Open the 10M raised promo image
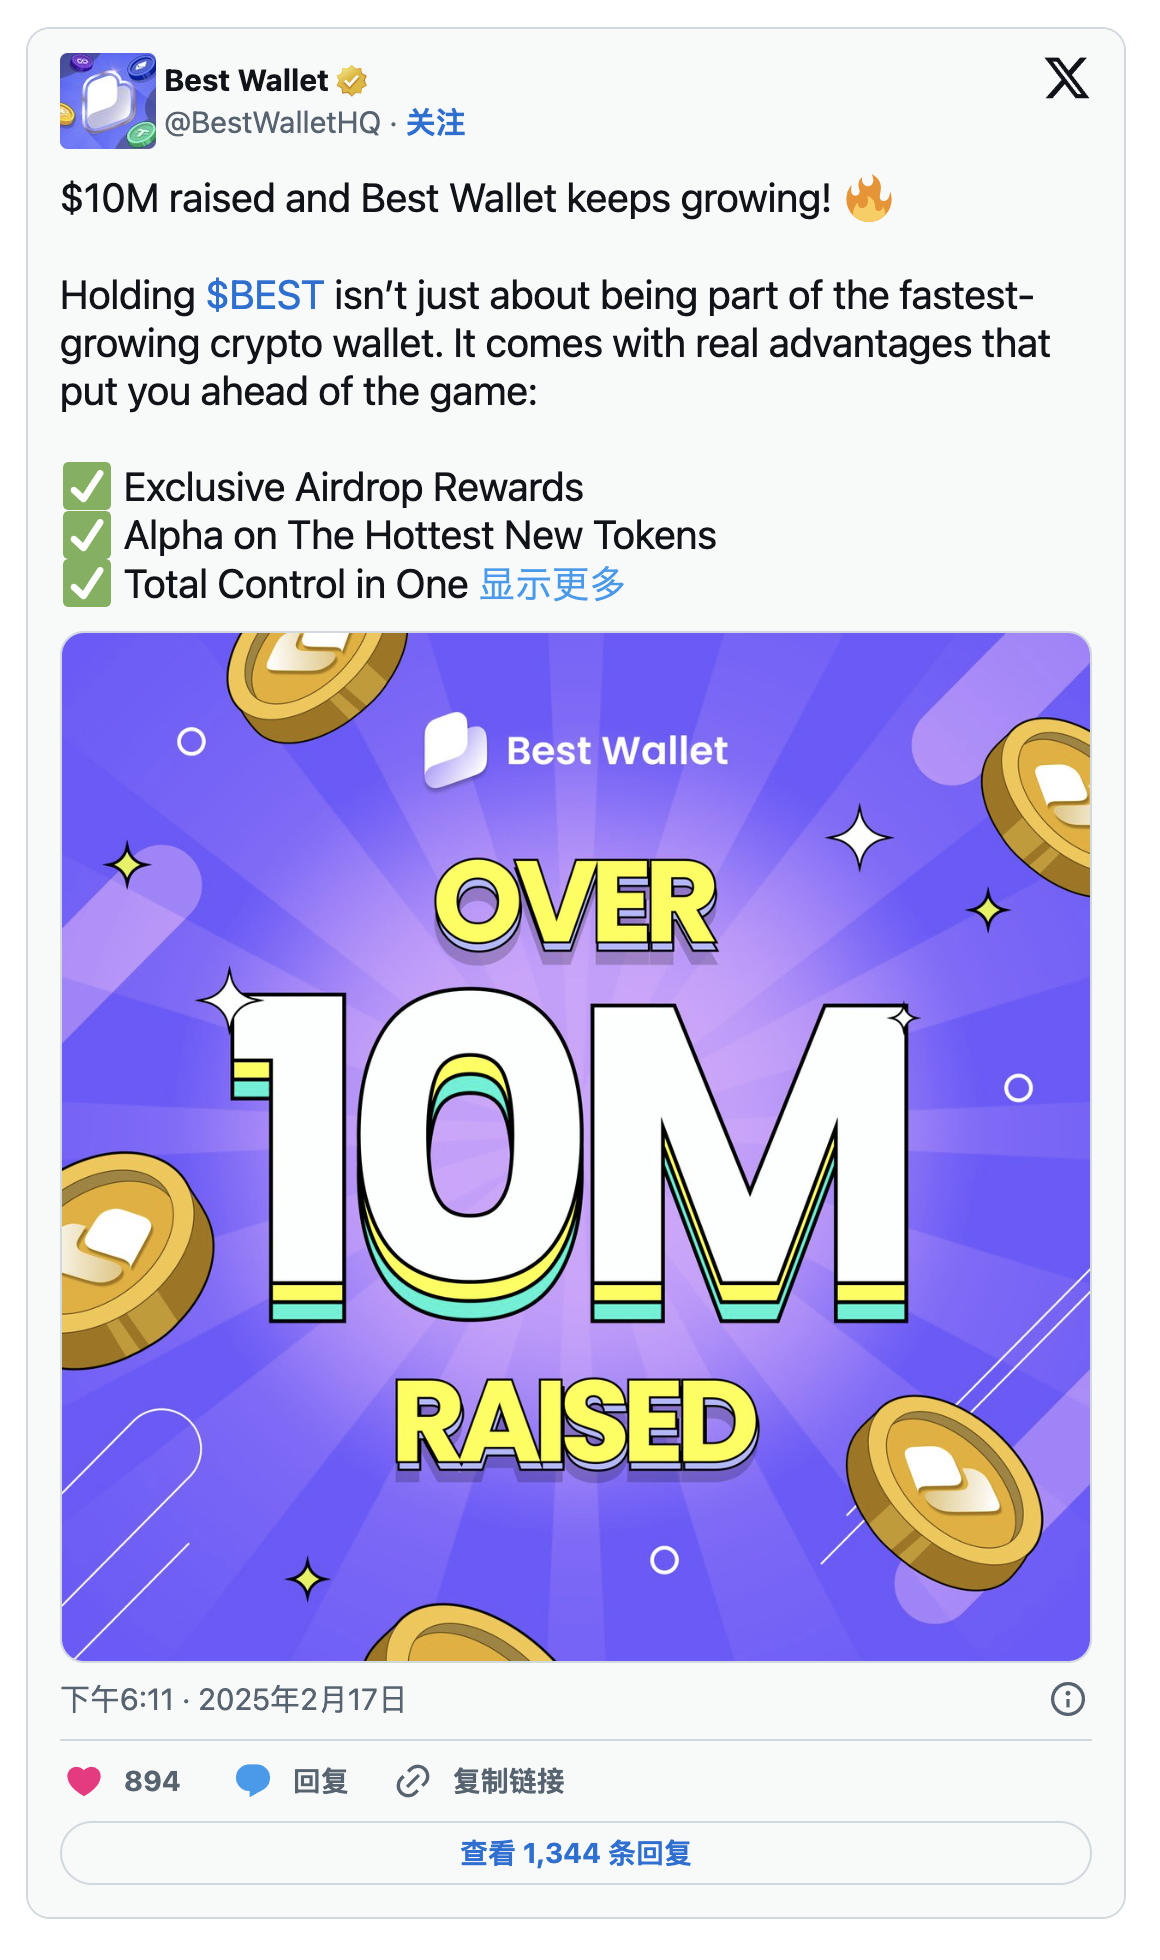 pyautogui.click(x=575, y=1146)
